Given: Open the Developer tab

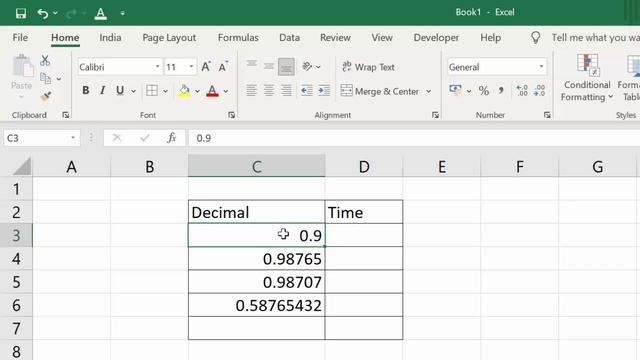Looking at the screenshot, I should pyautogui.click(x=436, y=38).
